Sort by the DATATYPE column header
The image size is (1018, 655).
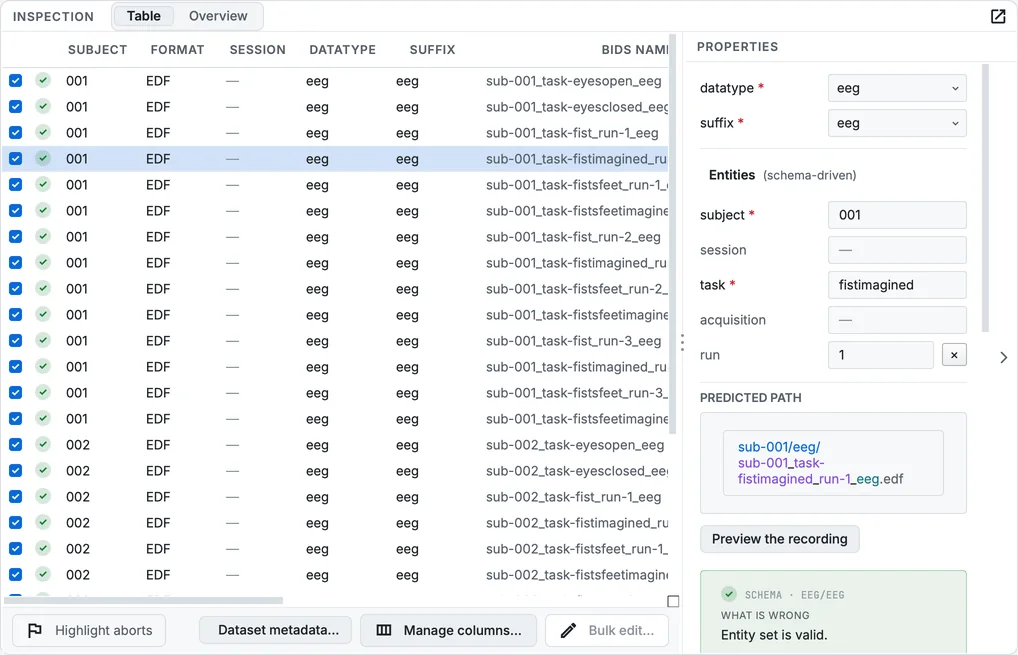tap(342, 50)
